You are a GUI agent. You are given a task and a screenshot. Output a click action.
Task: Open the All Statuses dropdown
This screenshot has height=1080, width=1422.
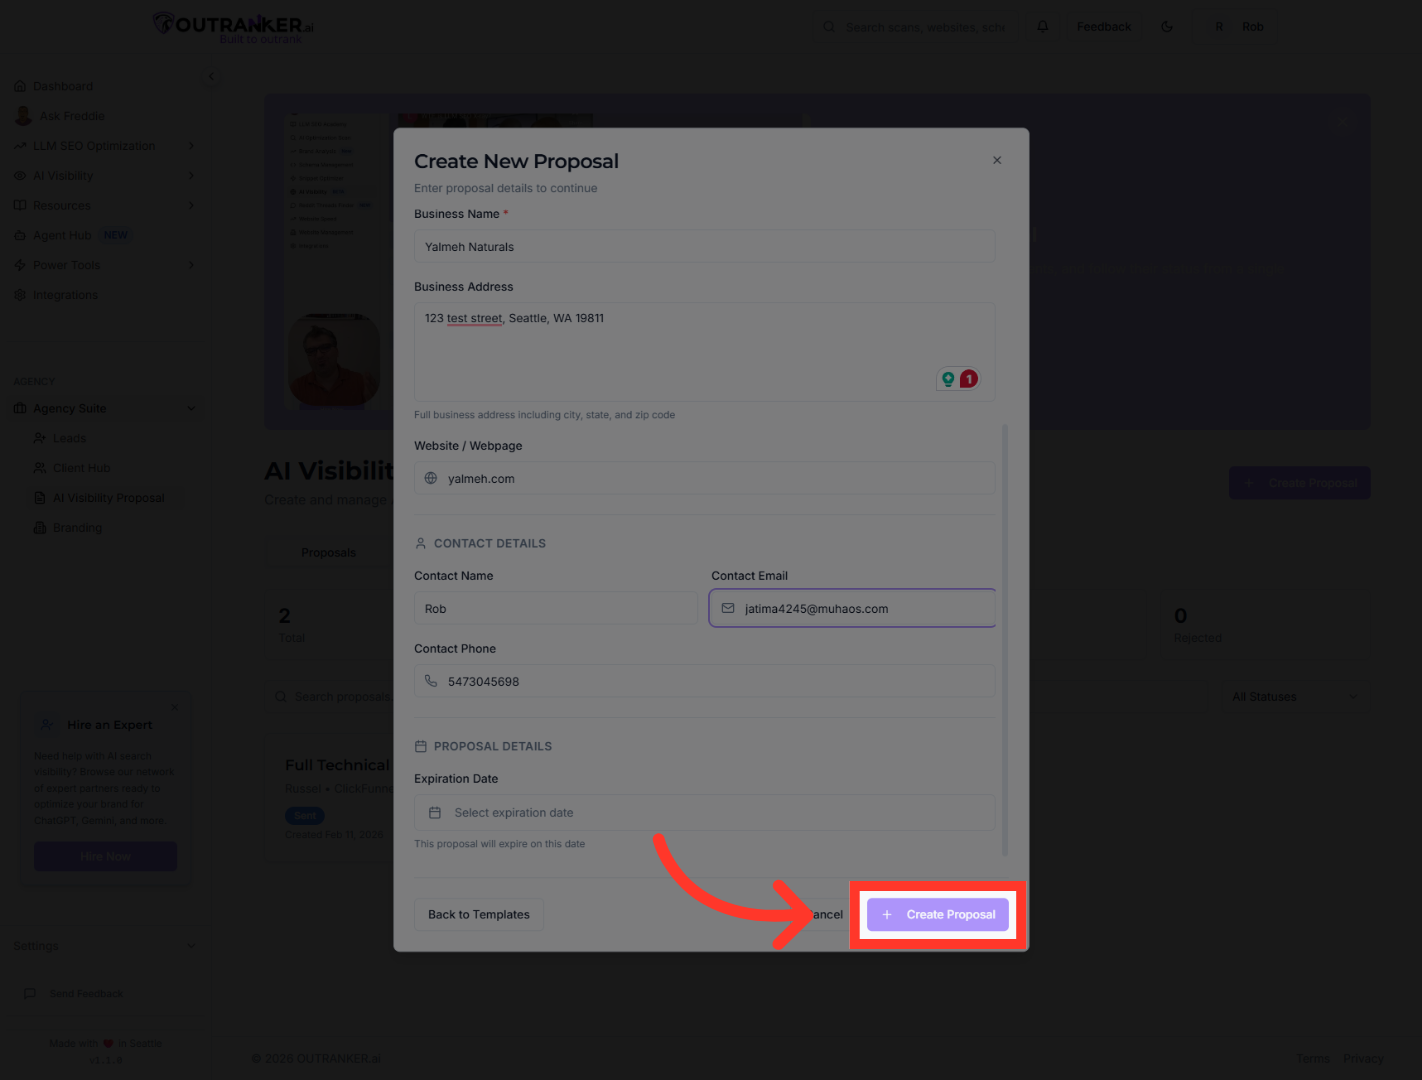click(1294, 697)
